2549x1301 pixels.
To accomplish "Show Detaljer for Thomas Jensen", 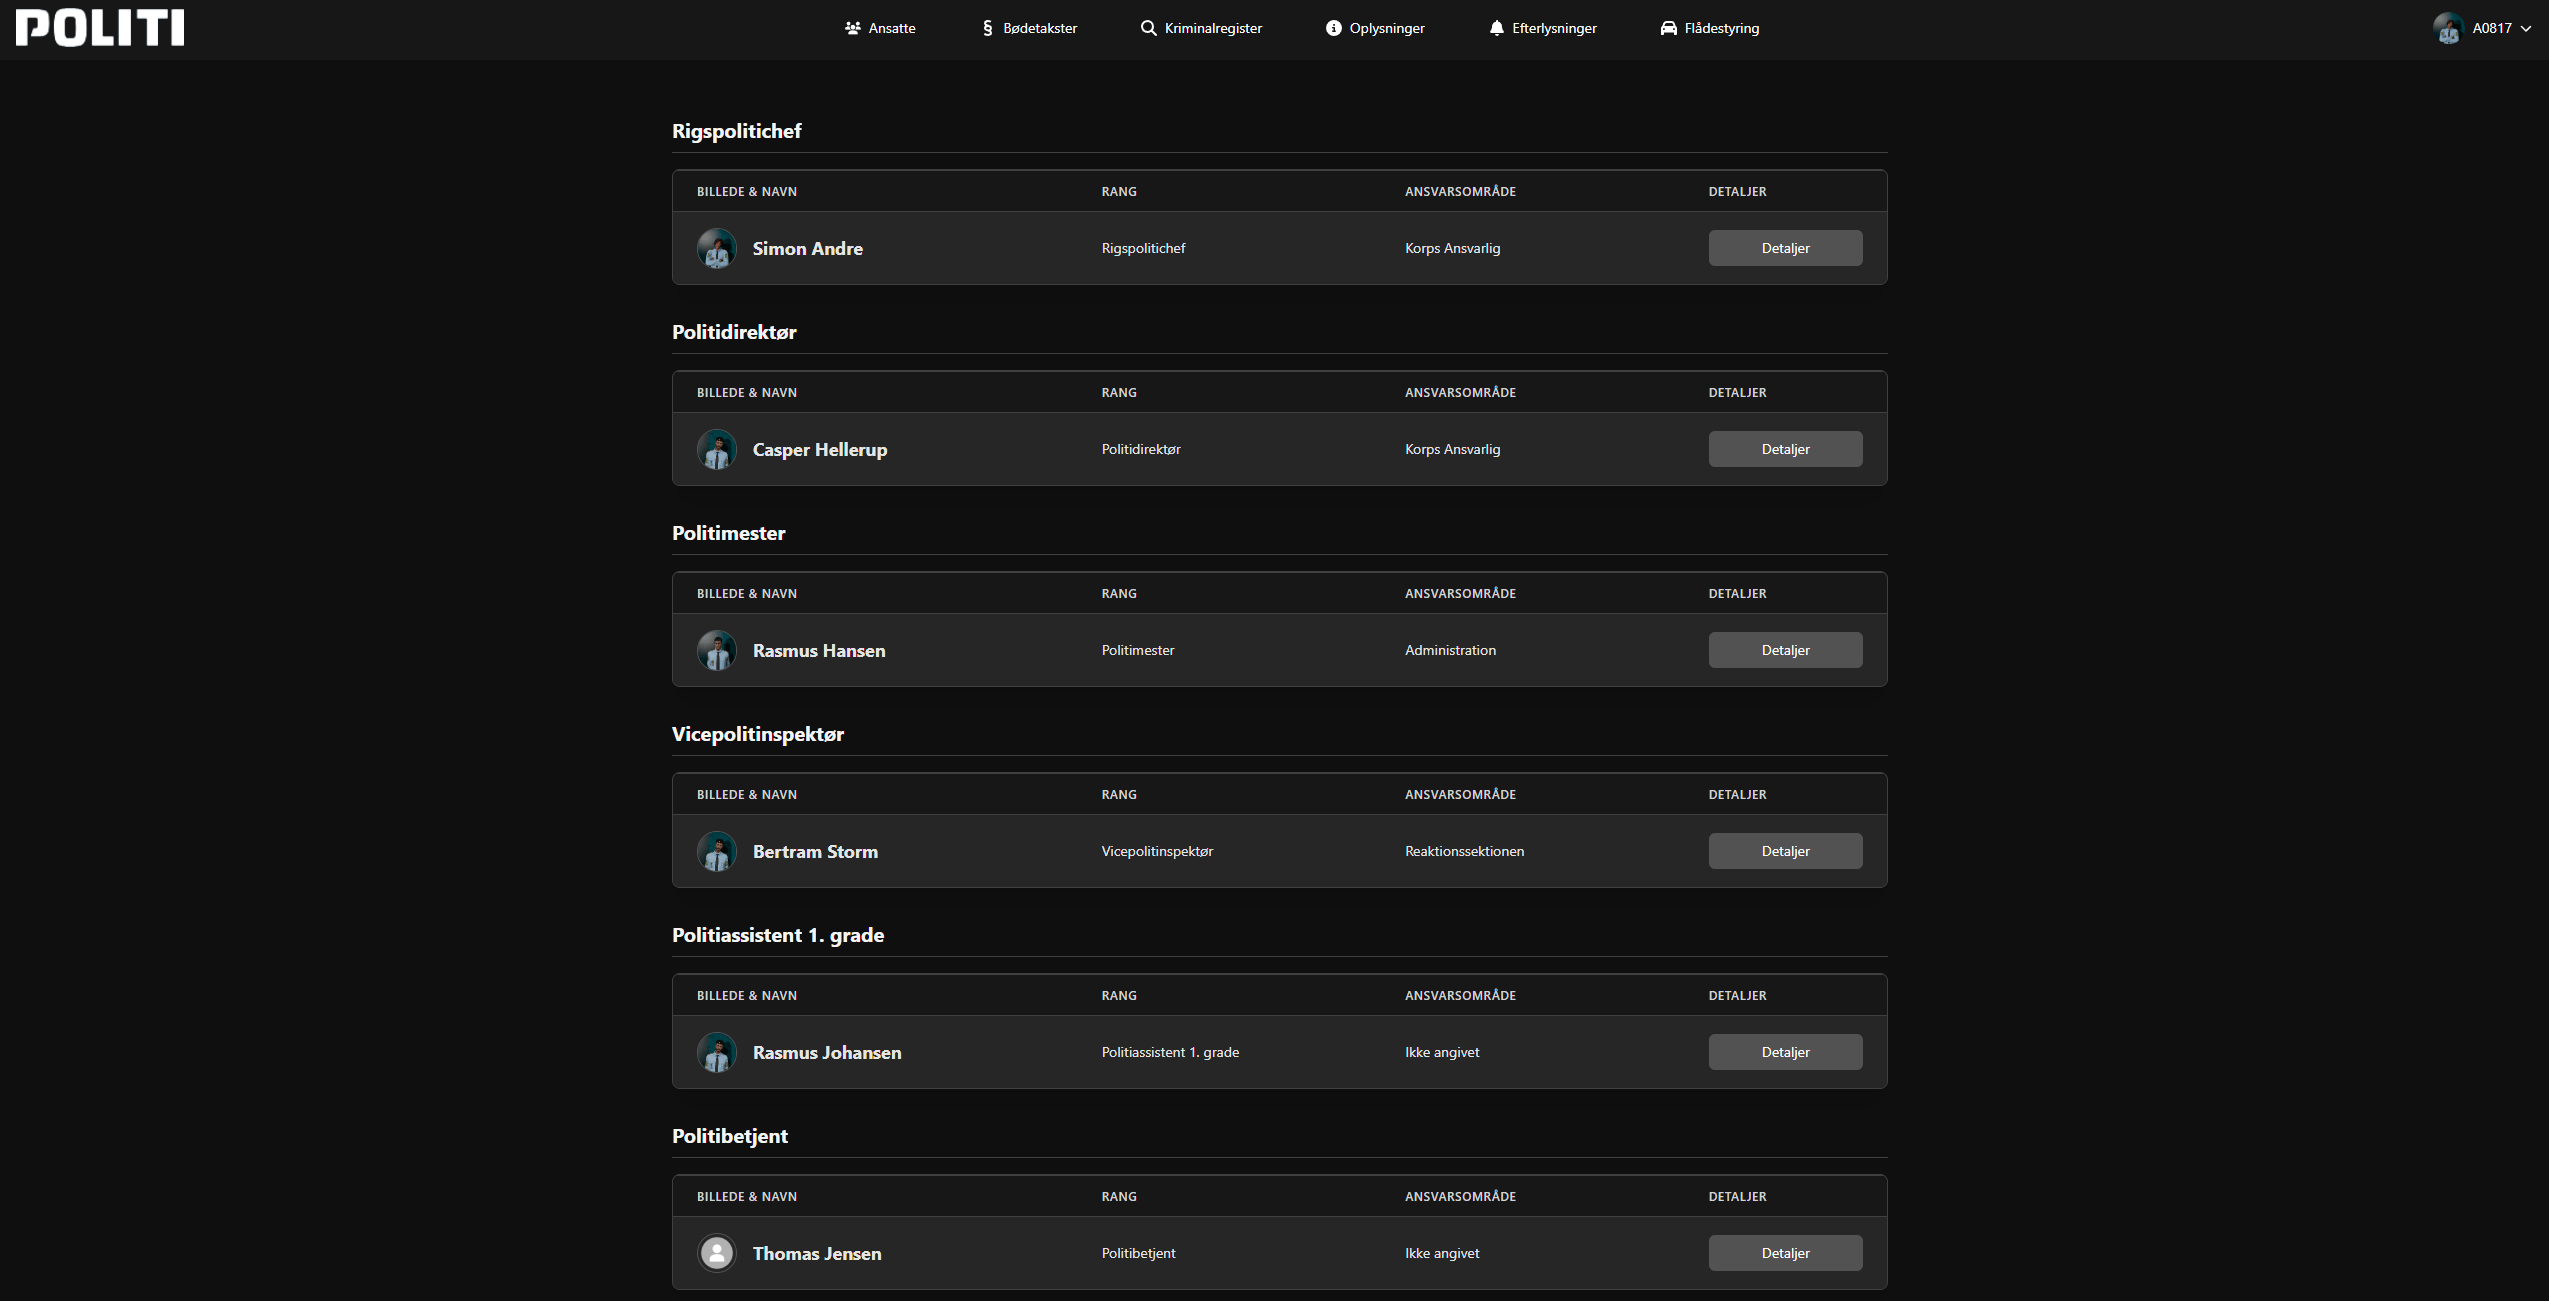I will tap(1785, 1253).
